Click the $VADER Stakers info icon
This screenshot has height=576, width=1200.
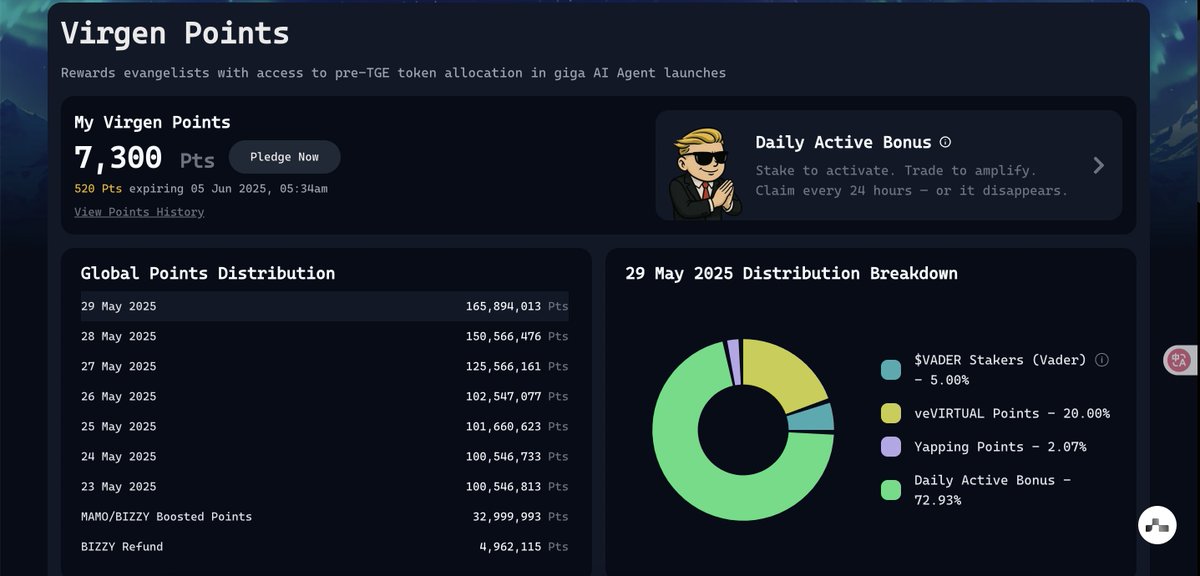tap(1102, 360)
